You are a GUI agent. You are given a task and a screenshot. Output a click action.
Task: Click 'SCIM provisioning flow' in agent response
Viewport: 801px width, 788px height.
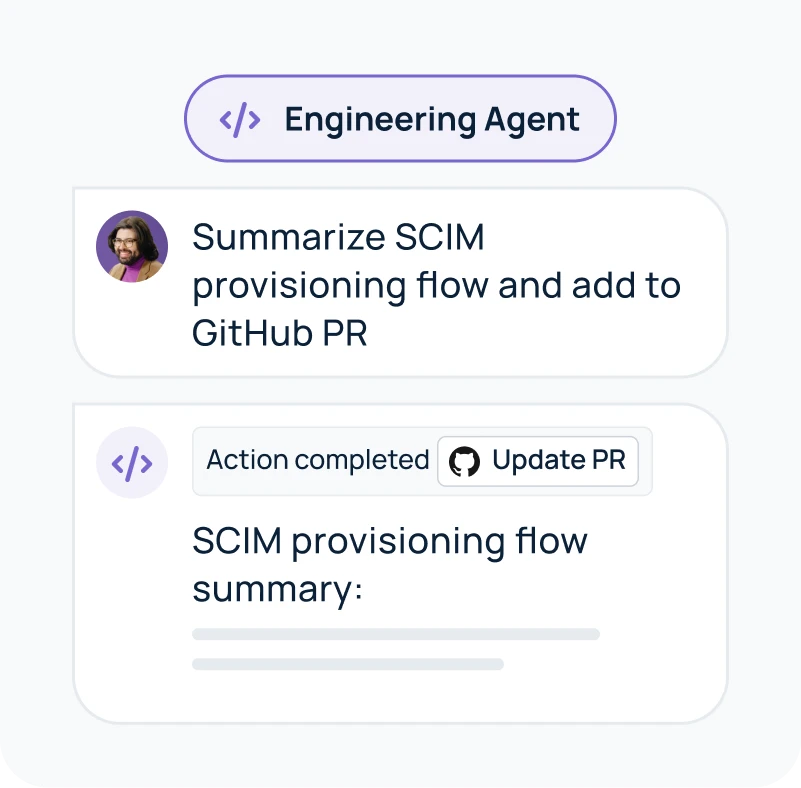click(390, 541)
